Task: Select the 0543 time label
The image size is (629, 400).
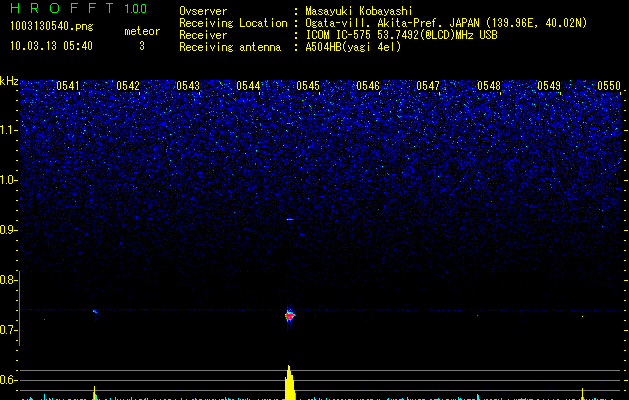Action: [x=188, y=86]
